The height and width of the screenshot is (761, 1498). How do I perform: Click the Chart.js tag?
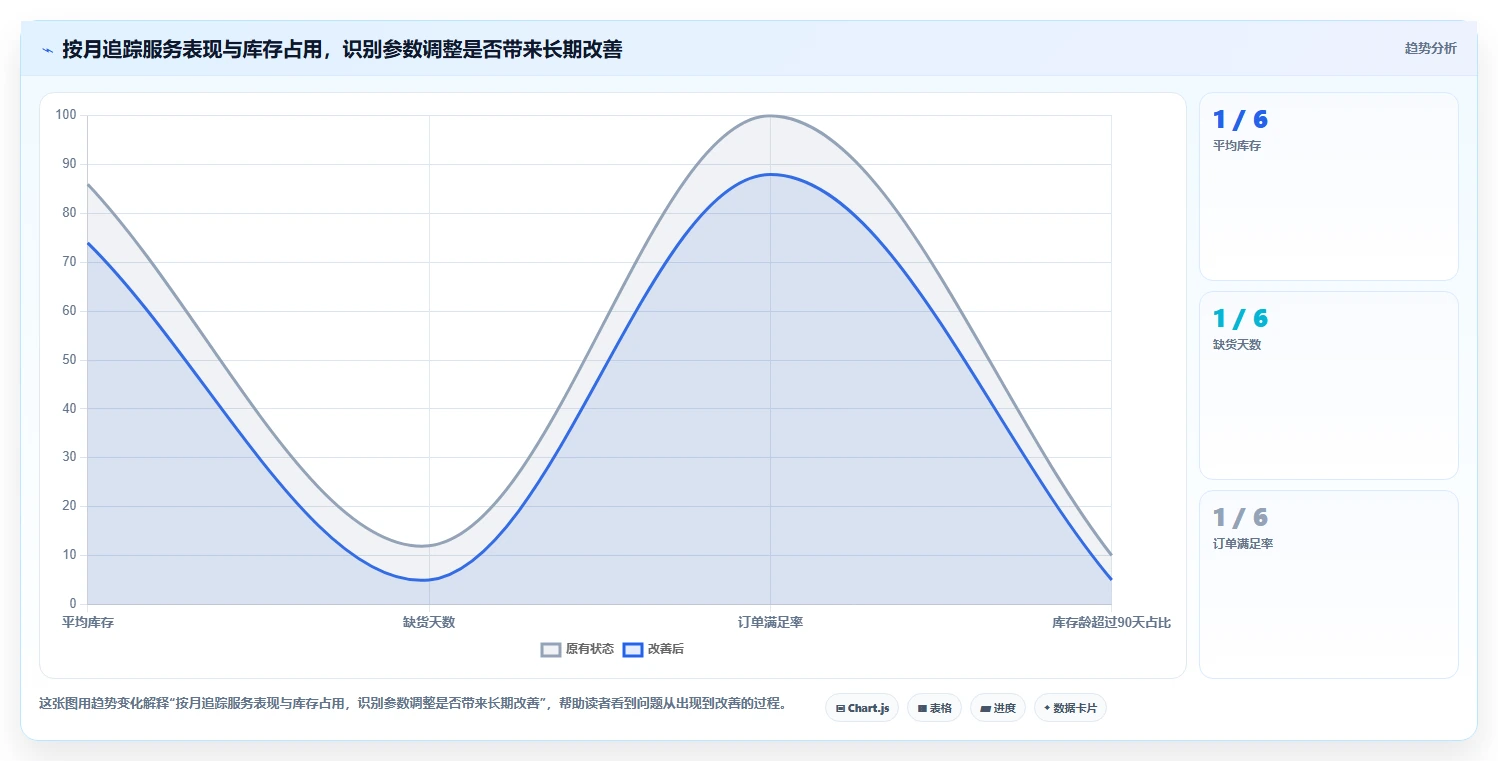pos(862,708)
